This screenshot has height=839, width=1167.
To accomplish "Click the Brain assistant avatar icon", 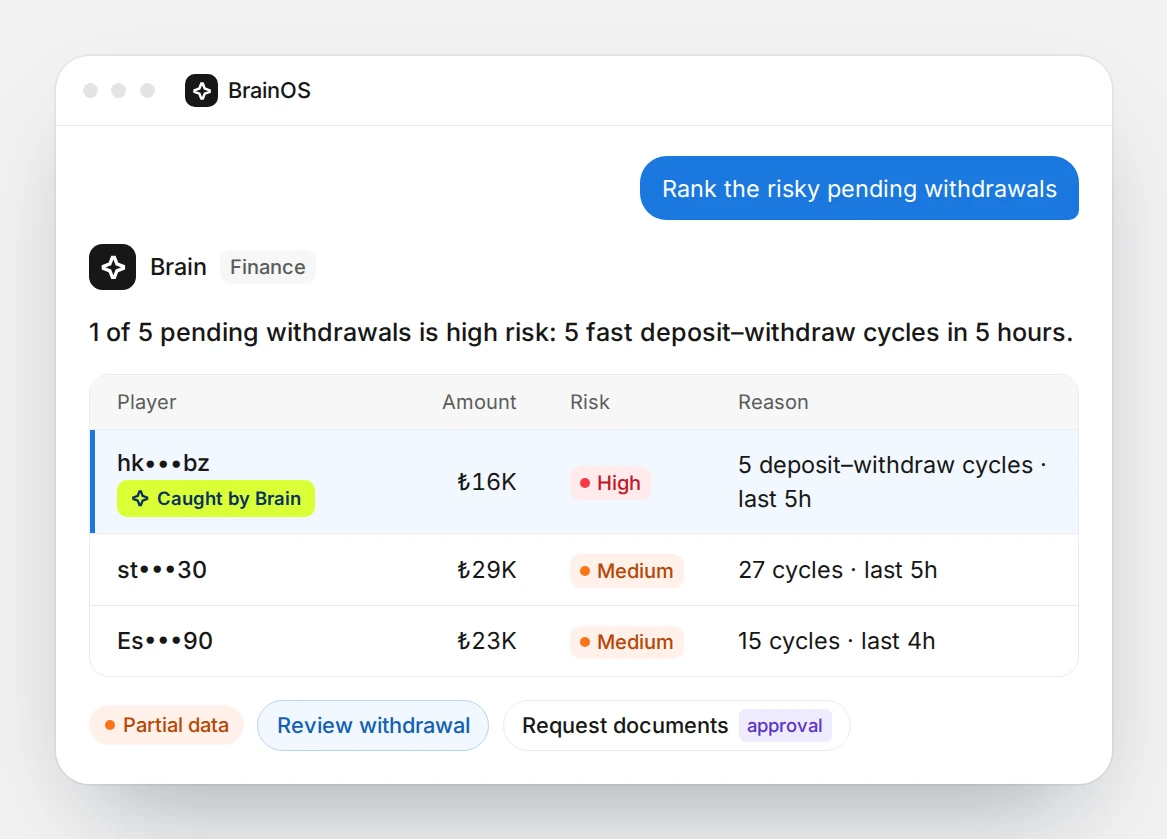I will point(112,267).
